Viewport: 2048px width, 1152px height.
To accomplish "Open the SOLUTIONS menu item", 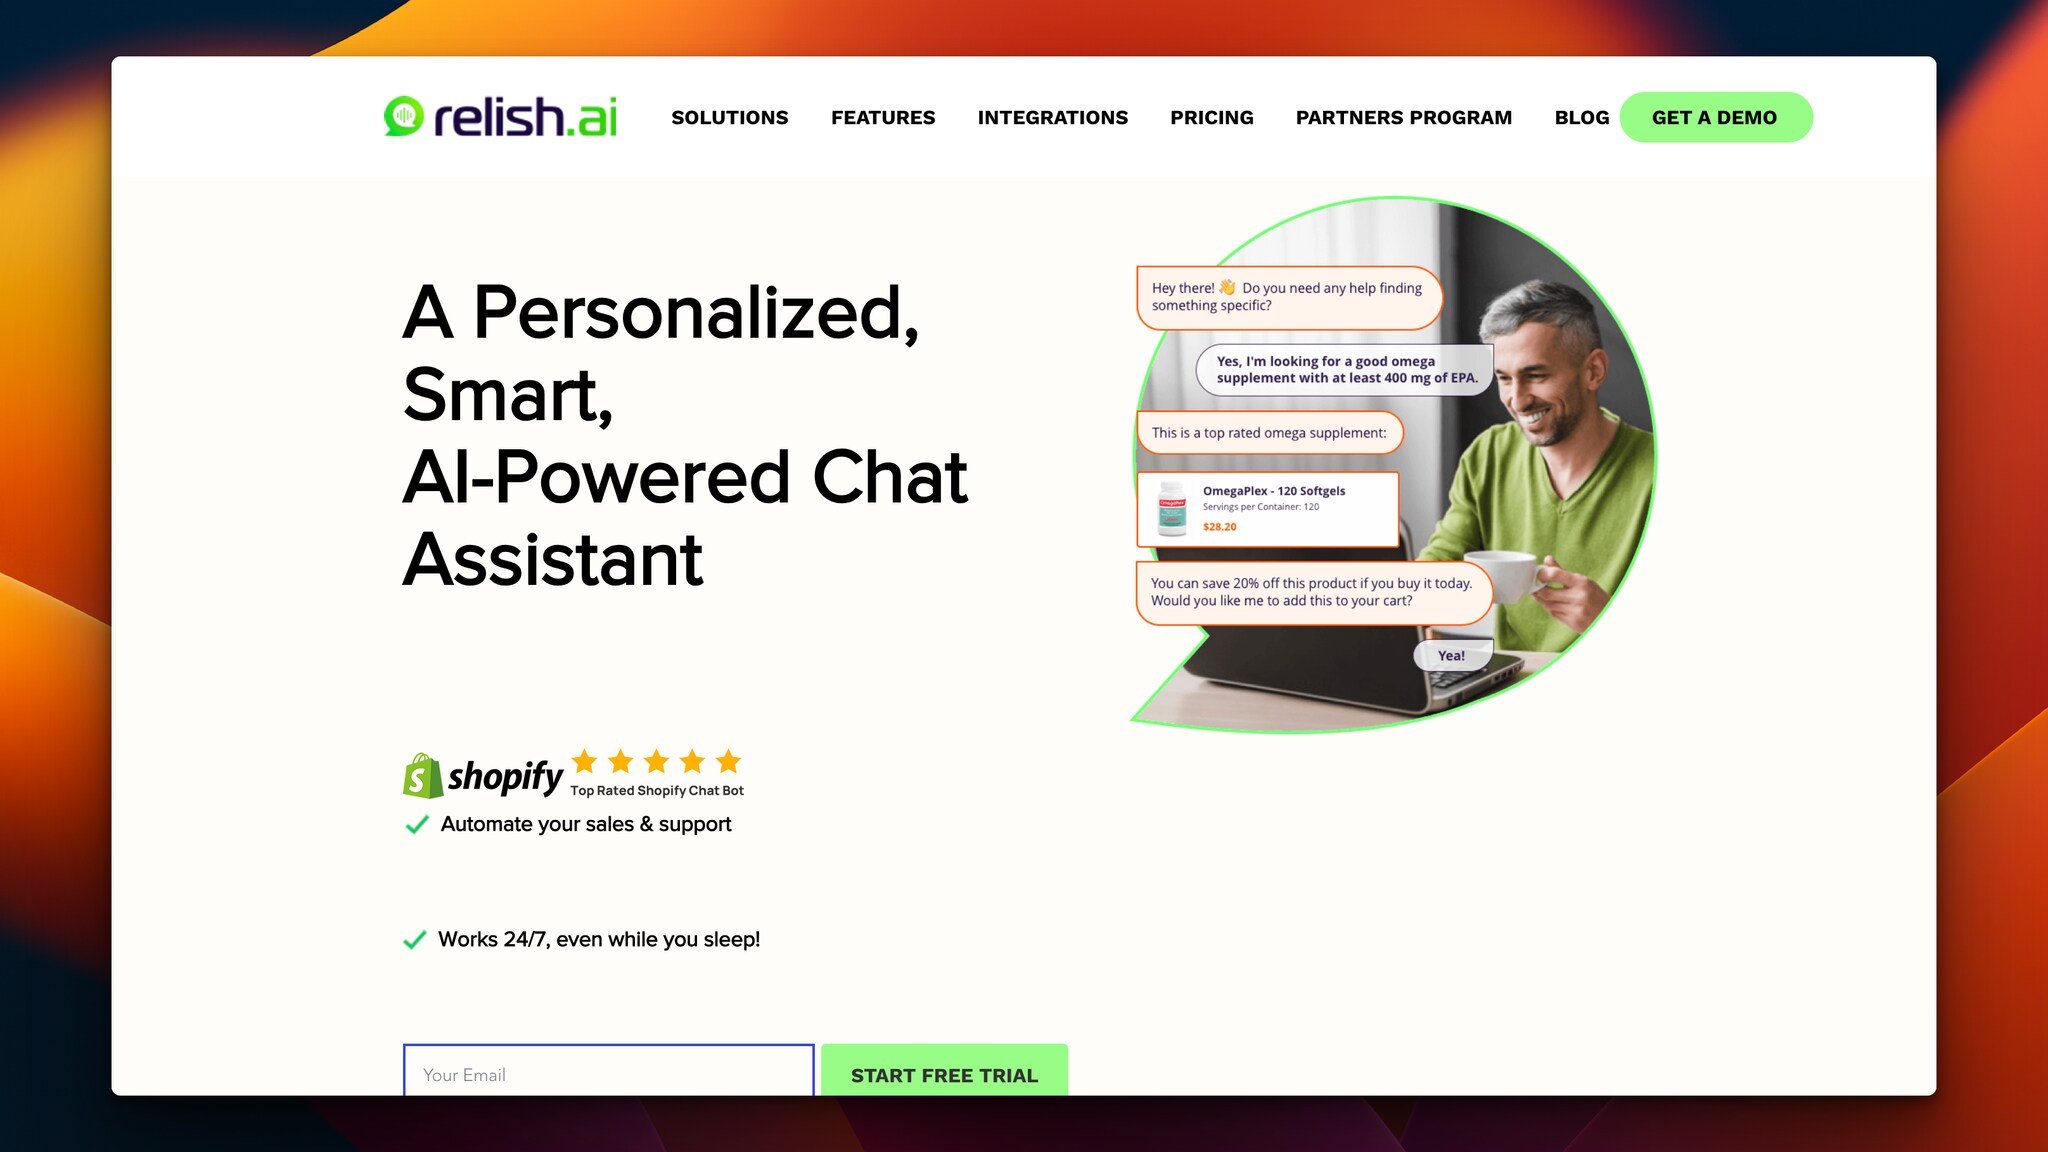I will (730, 117).
